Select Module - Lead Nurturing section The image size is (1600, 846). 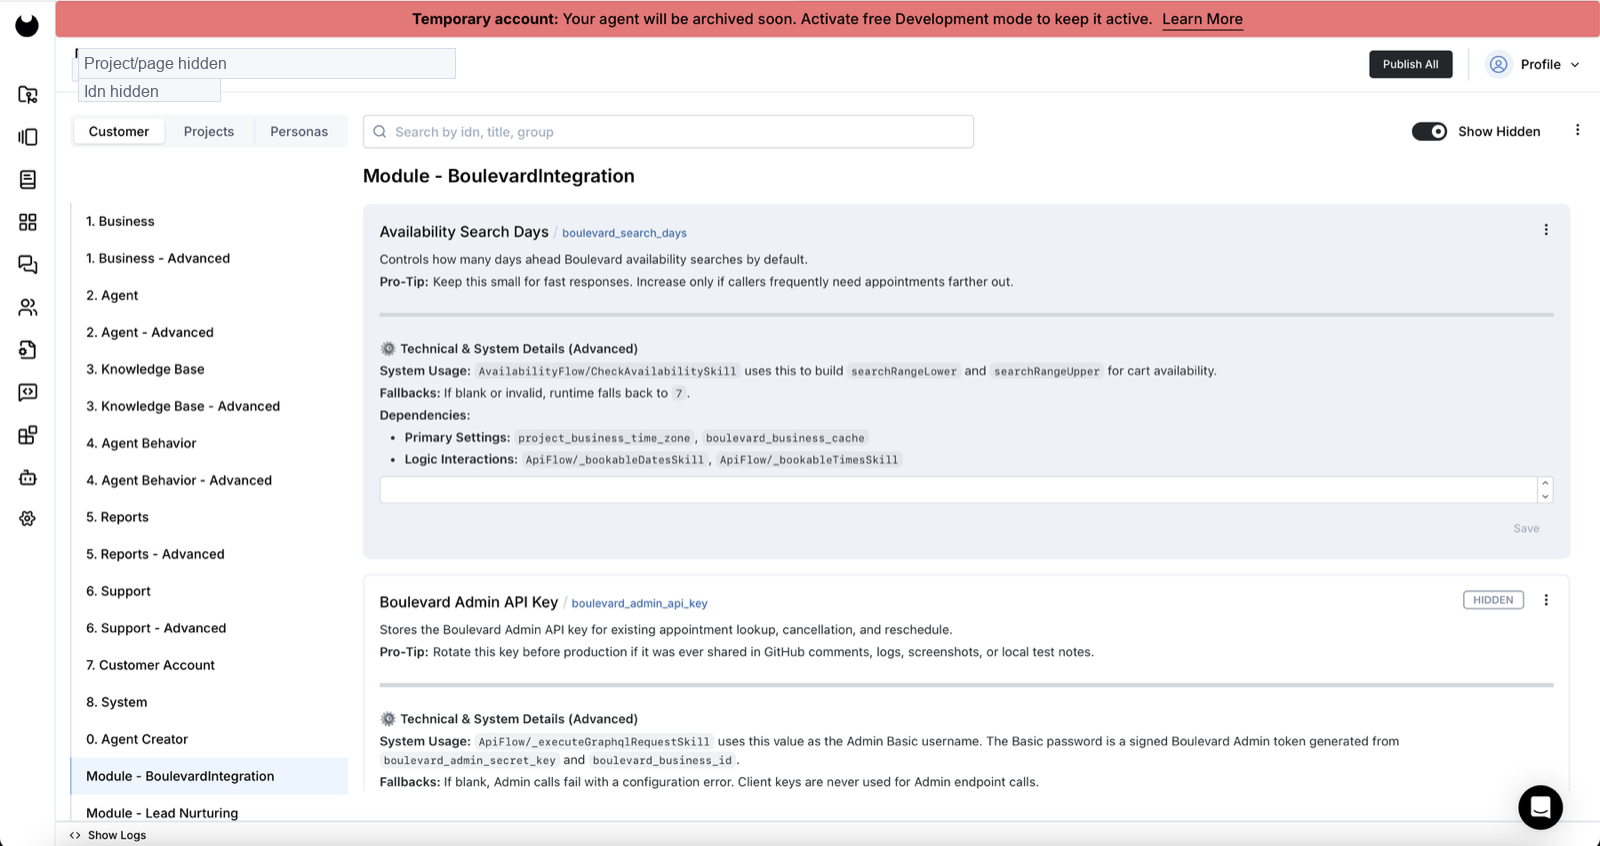210,813
